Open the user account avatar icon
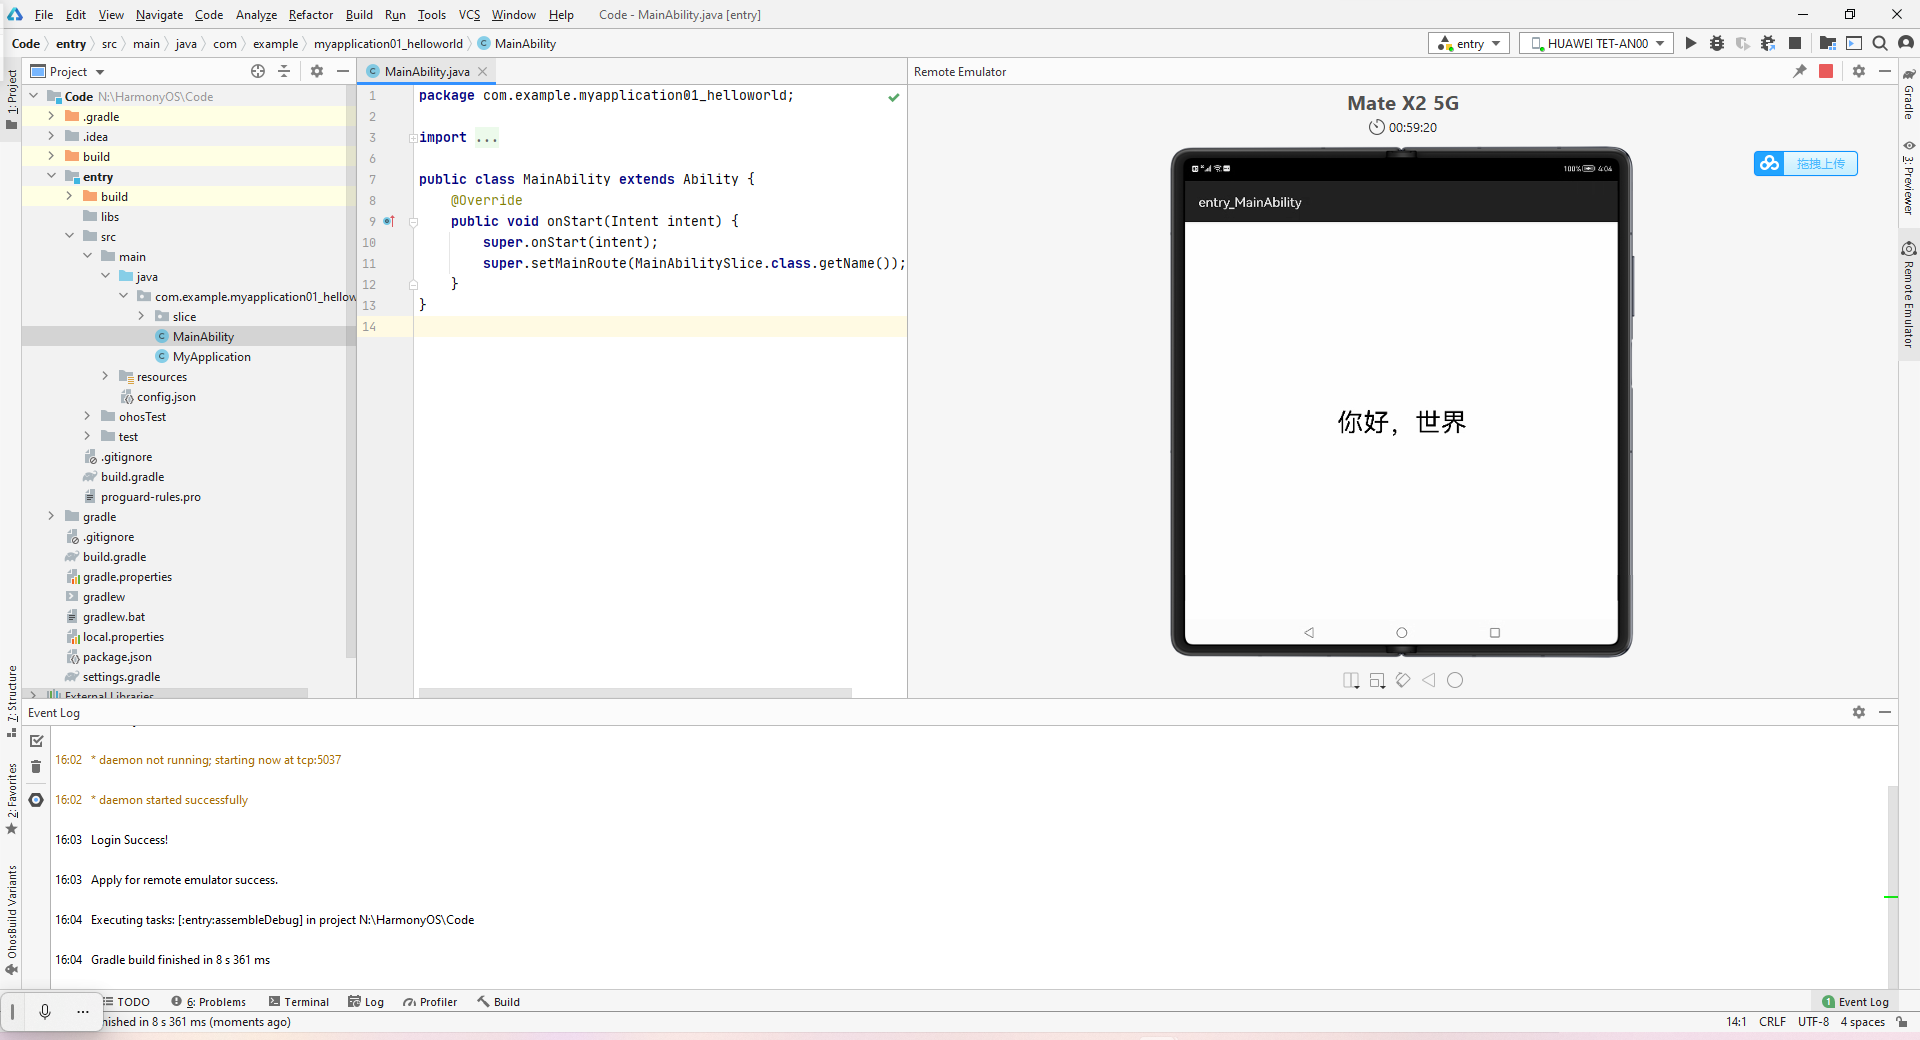This screenshot has width=1920, height=1040. [x=1906, y=43]
